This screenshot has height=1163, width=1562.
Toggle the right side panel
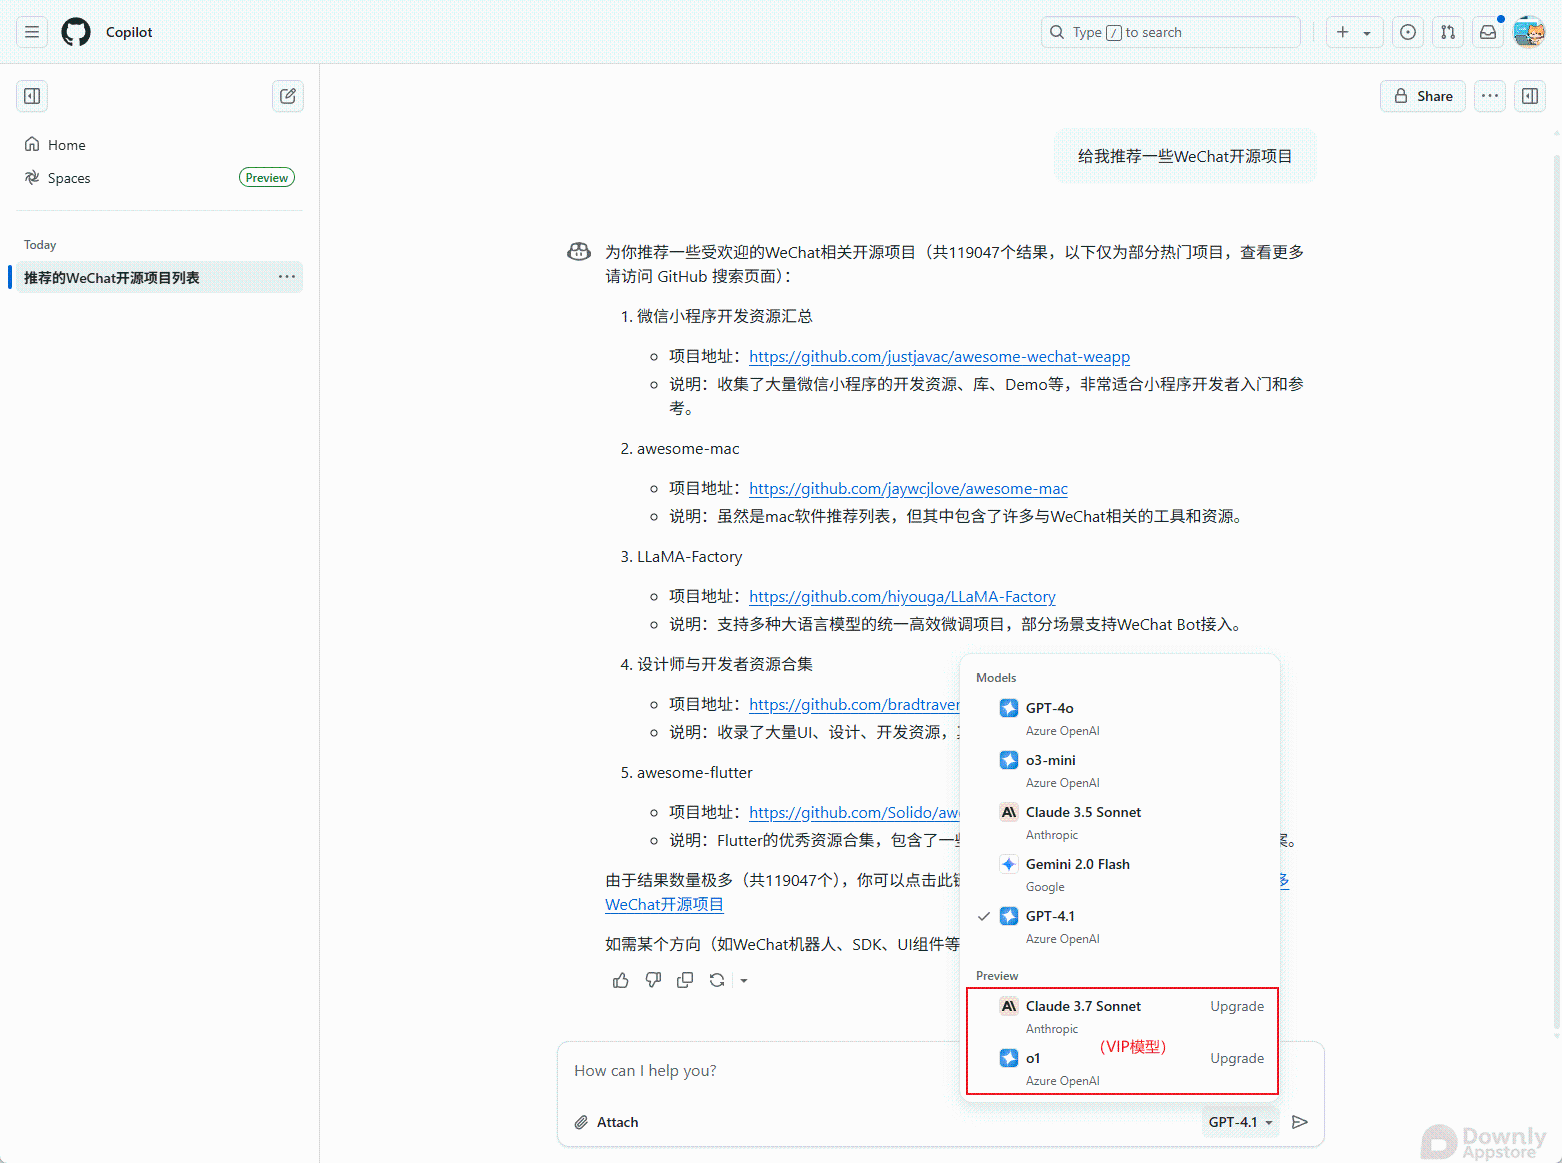pyautogui.click(x=1530, y=96)
